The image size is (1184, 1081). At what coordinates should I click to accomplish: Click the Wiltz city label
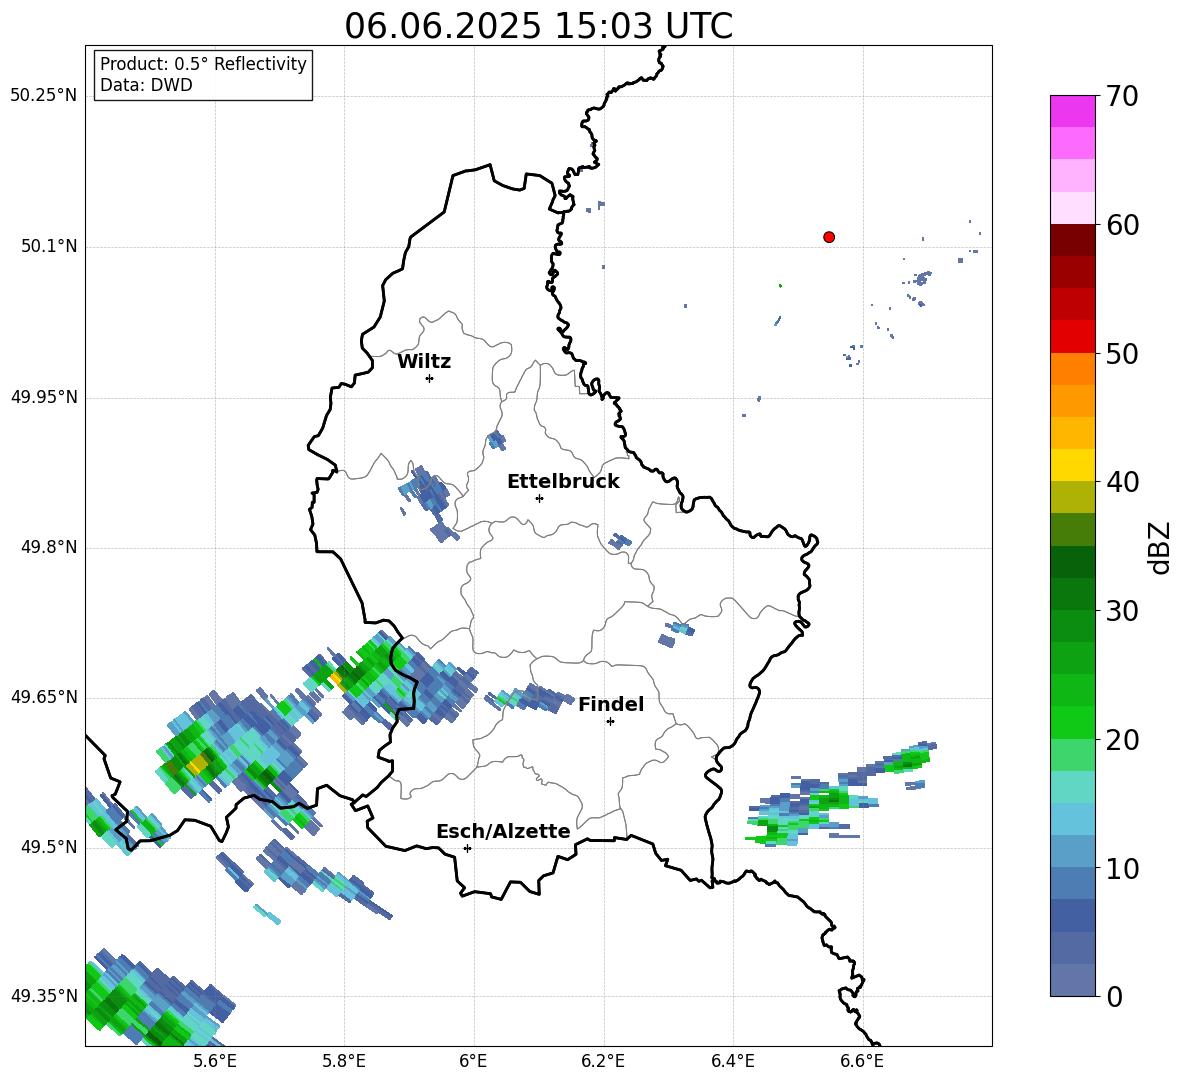pyautogui.click(x=424, y=362)
